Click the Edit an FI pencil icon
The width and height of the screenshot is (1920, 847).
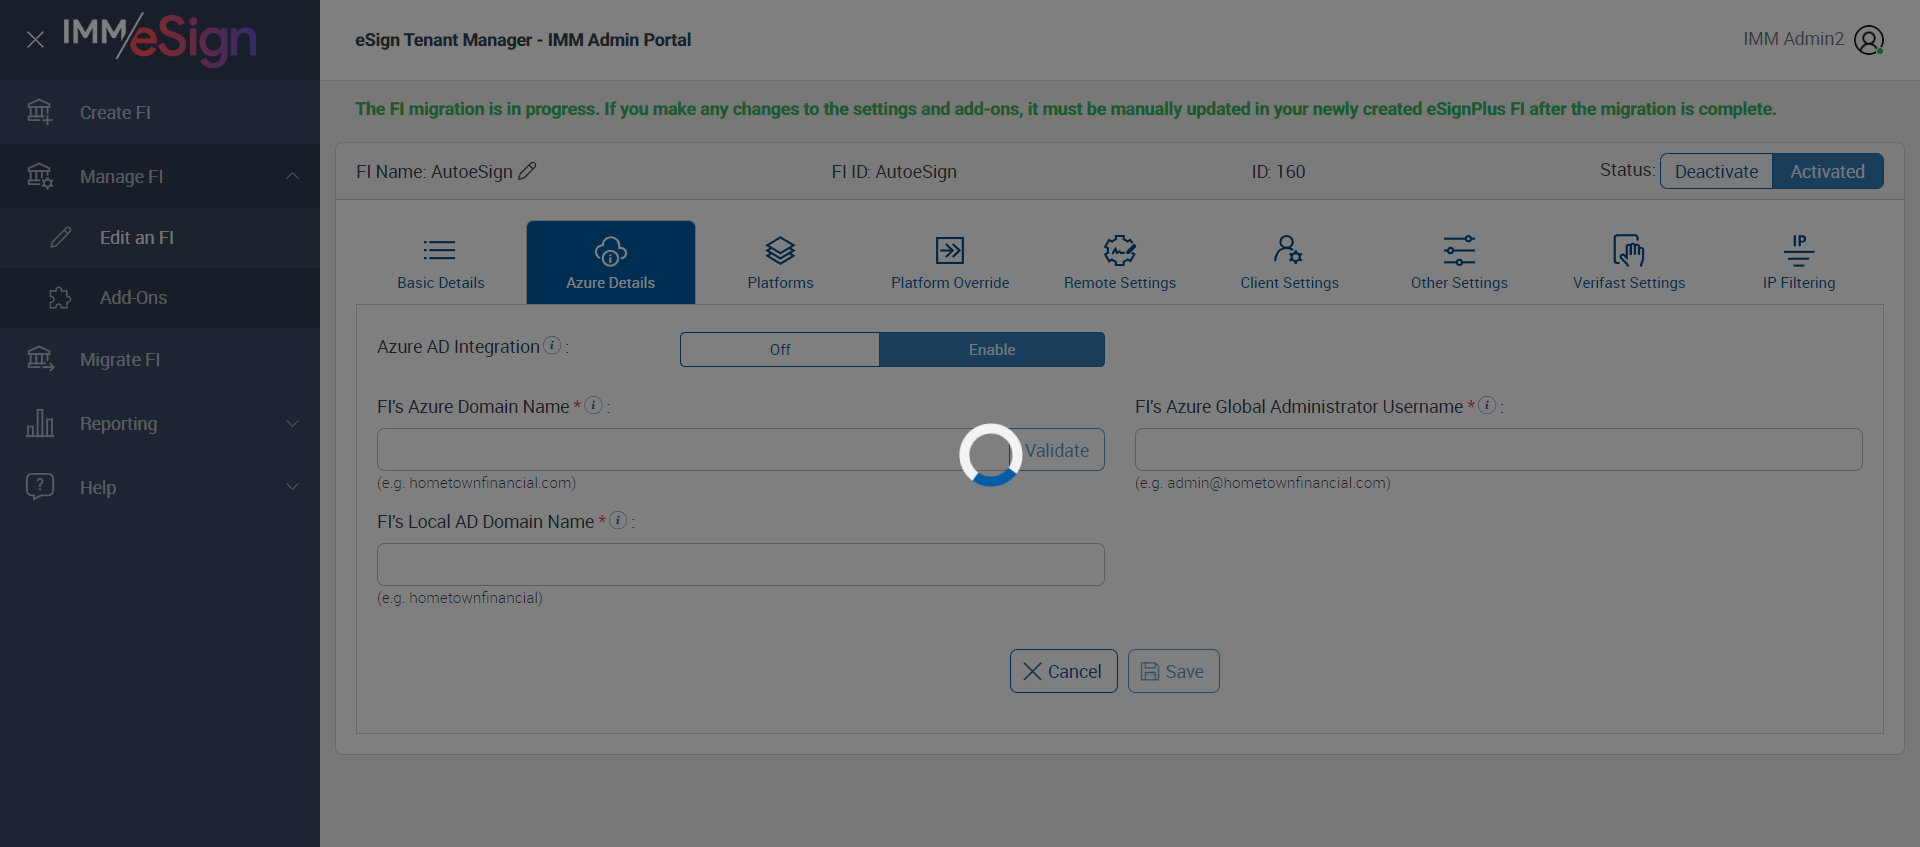click(x=61, y=238)
